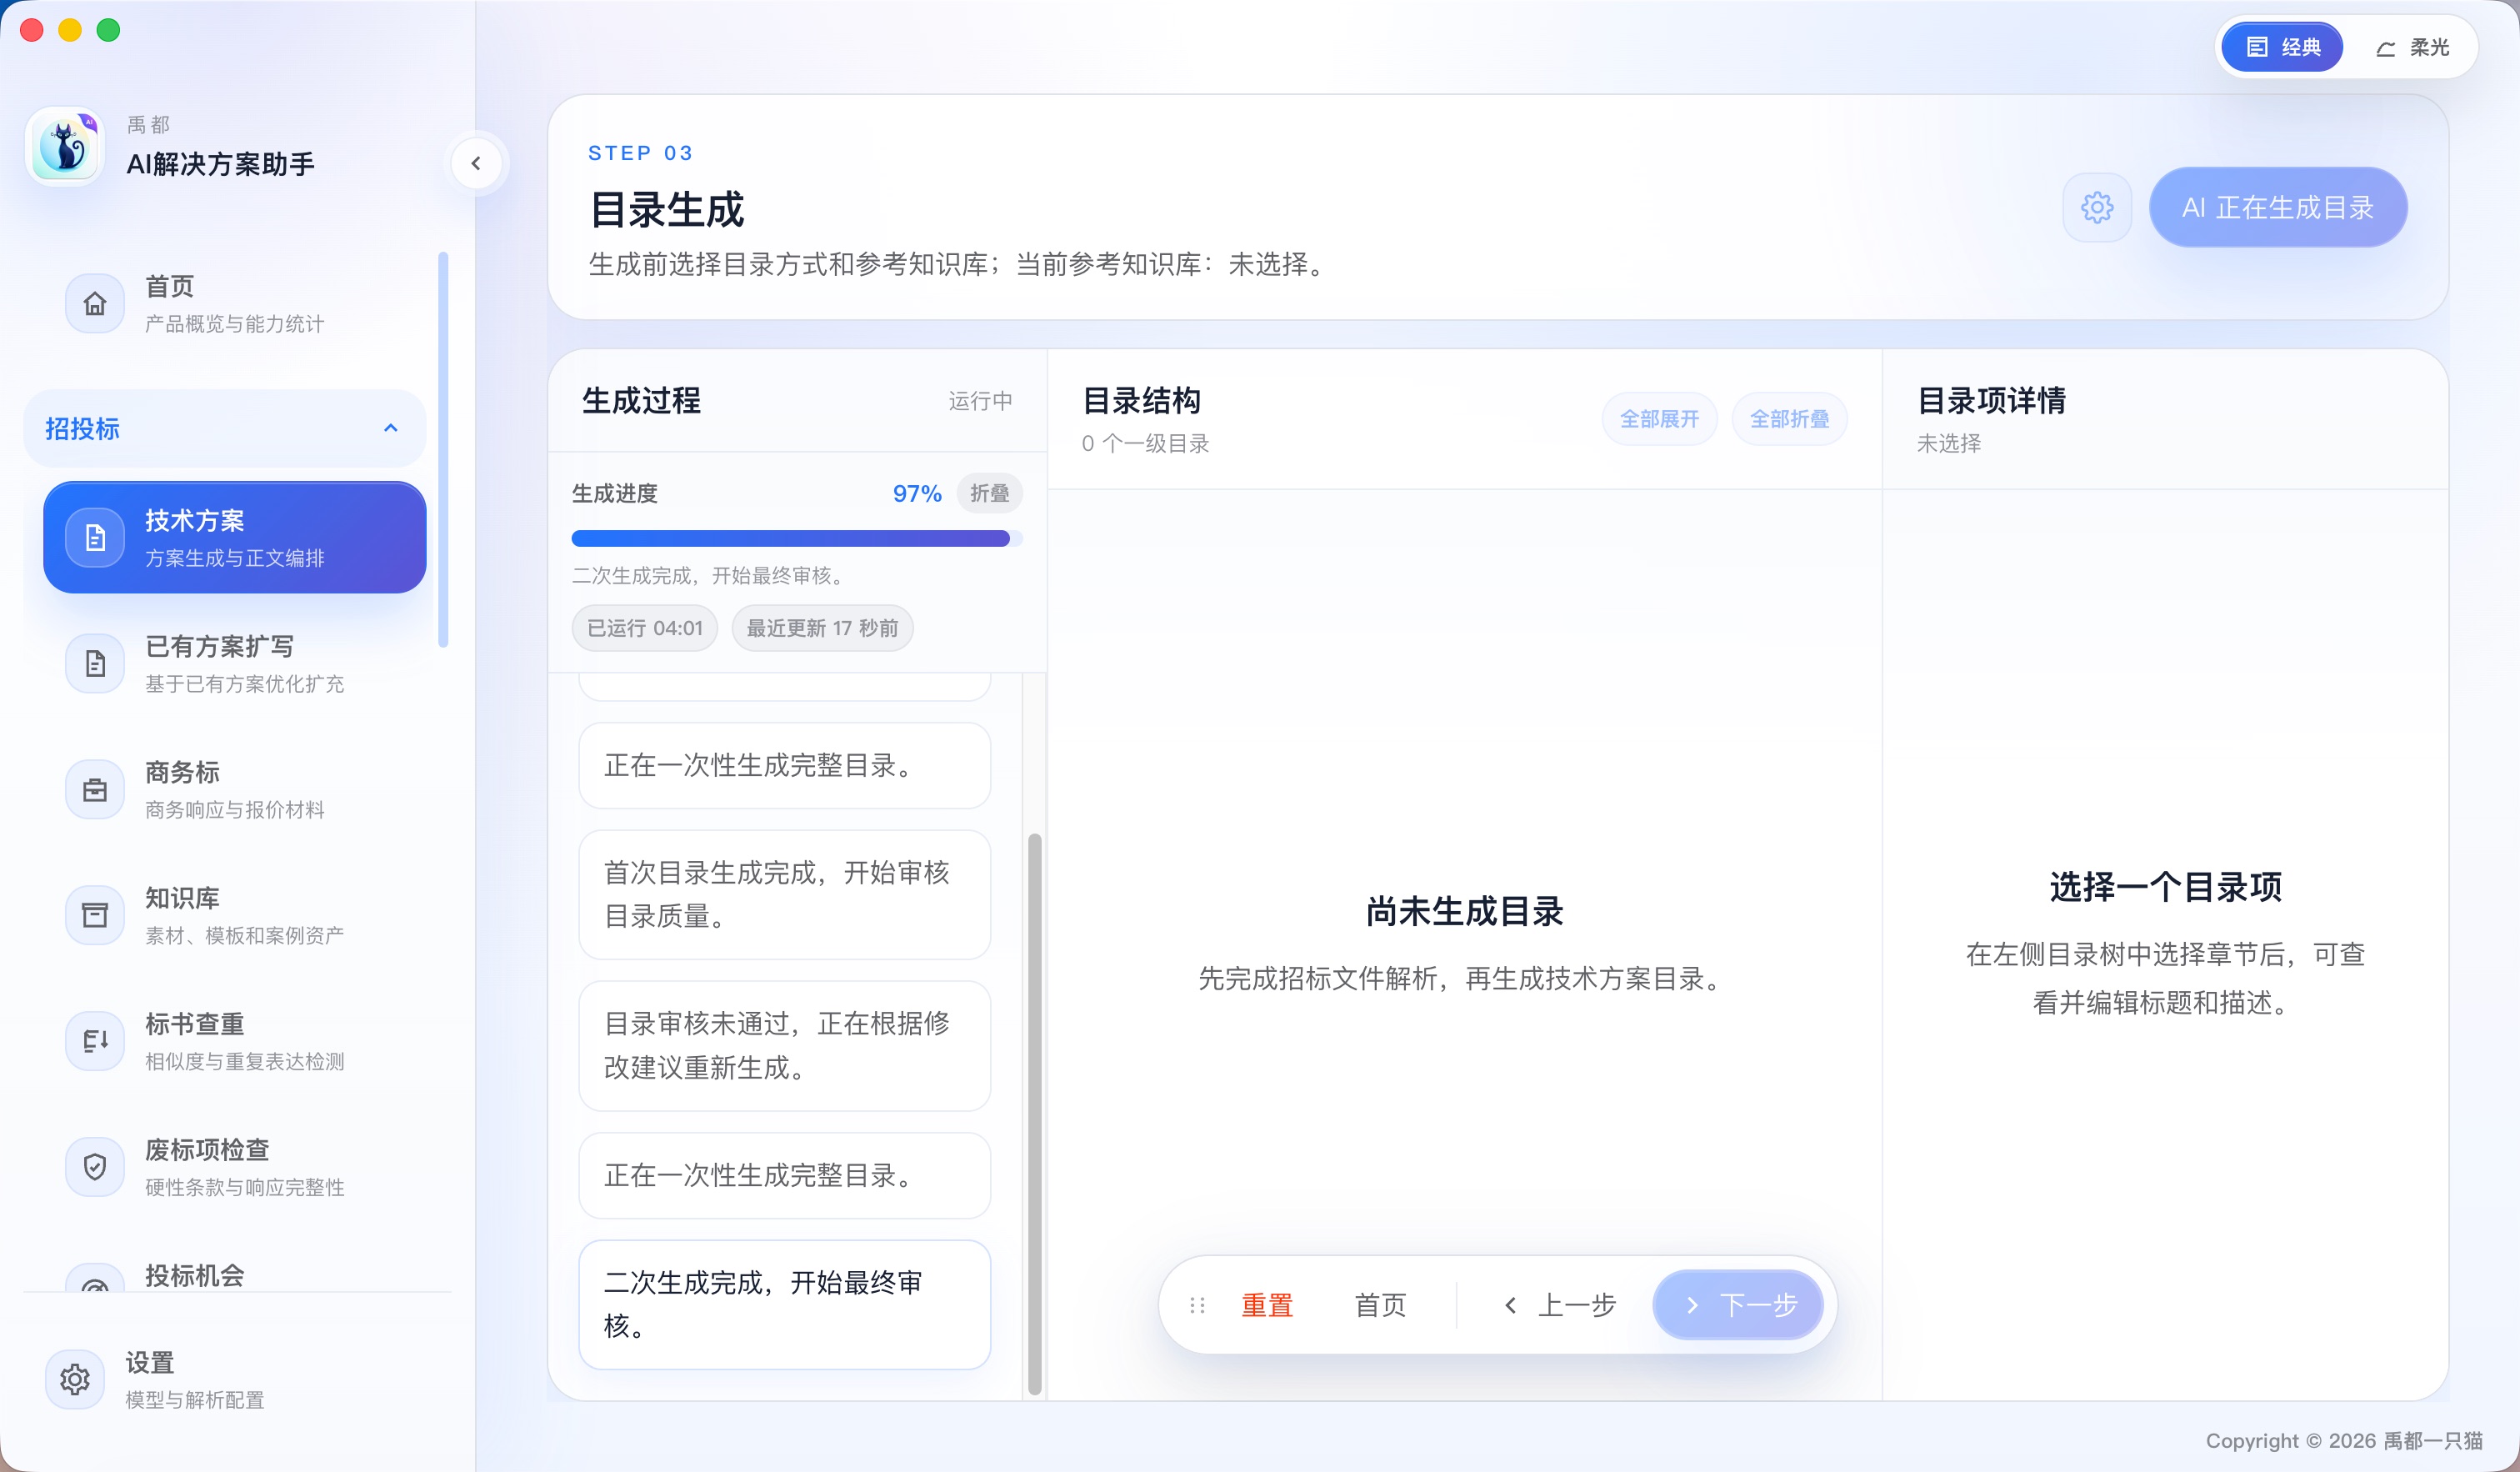Click 首页 in the floating toolbar

[1380, 1305]
